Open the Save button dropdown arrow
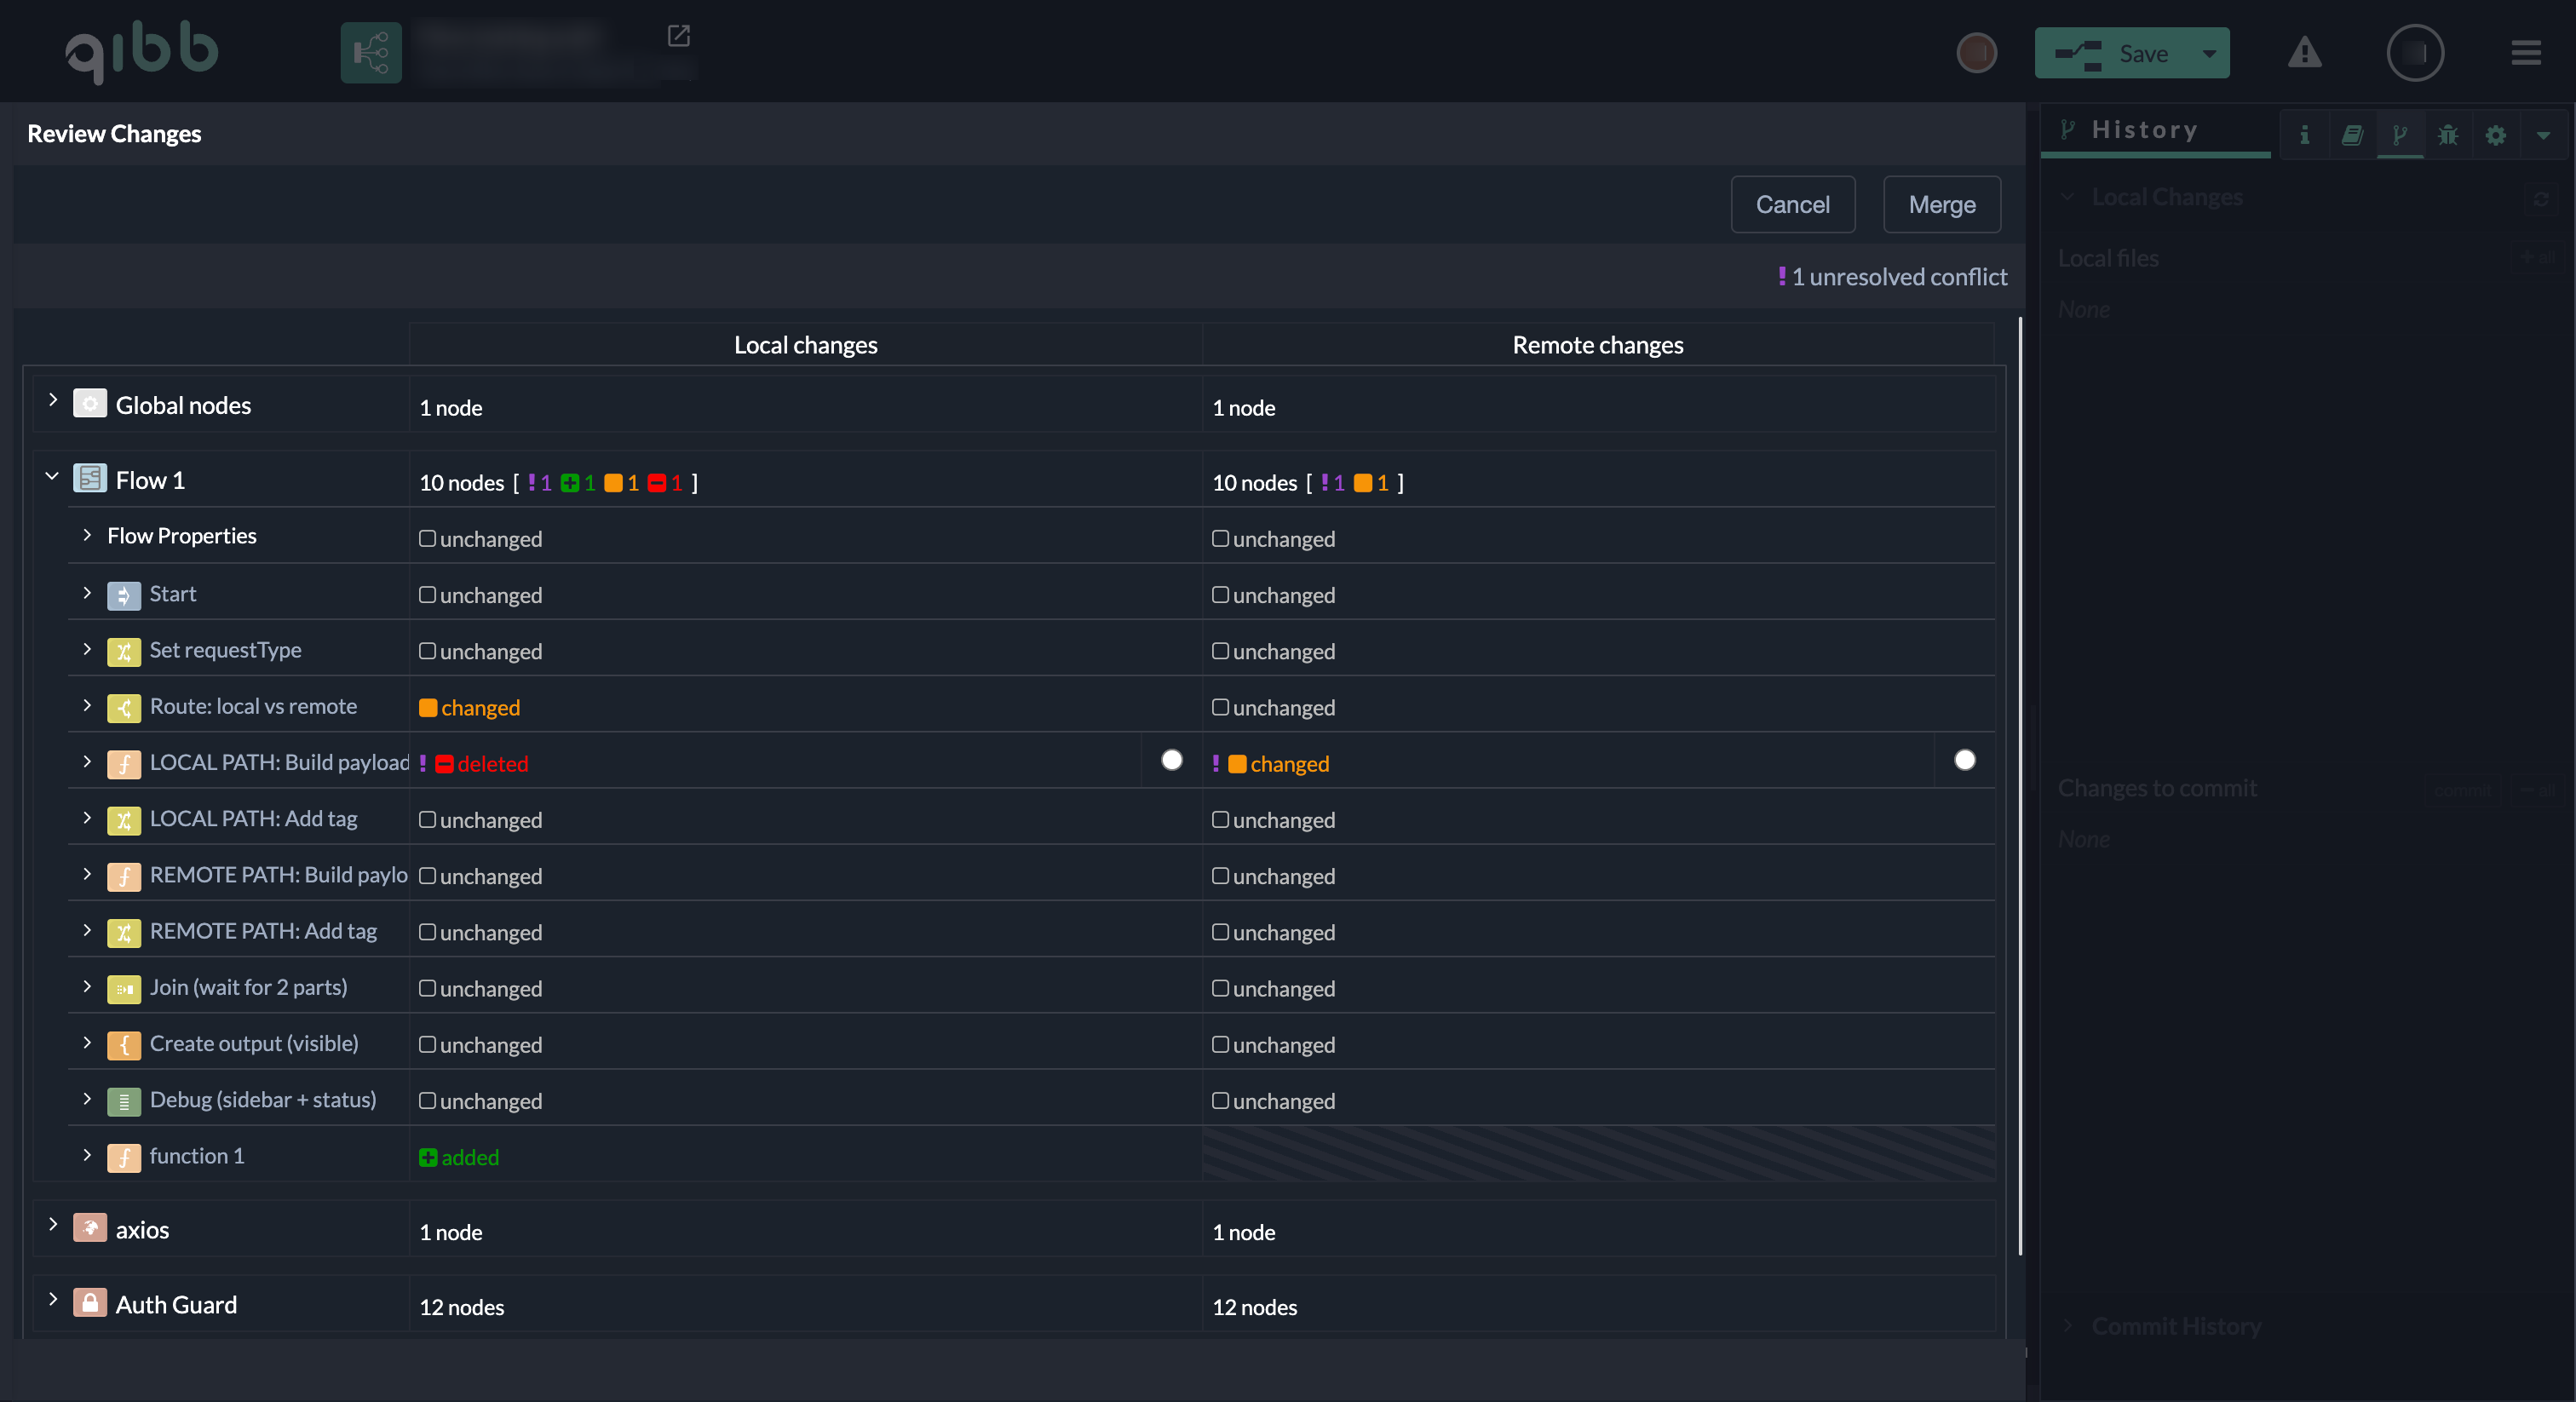 tap(2209, 53)
